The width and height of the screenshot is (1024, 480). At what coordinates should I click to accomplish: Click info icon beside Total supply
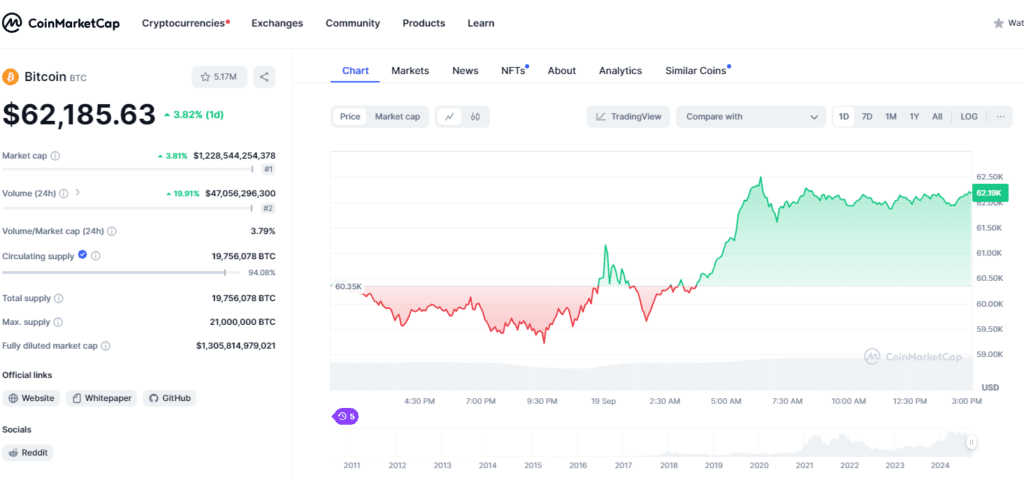[x=58, y=298]
